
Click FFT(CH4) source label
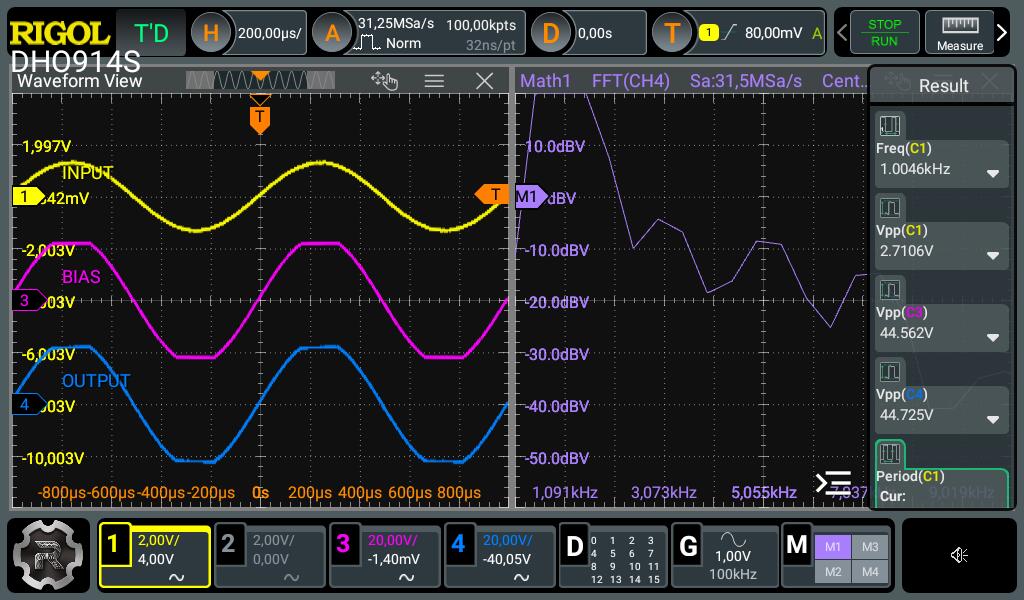(630, 81)
